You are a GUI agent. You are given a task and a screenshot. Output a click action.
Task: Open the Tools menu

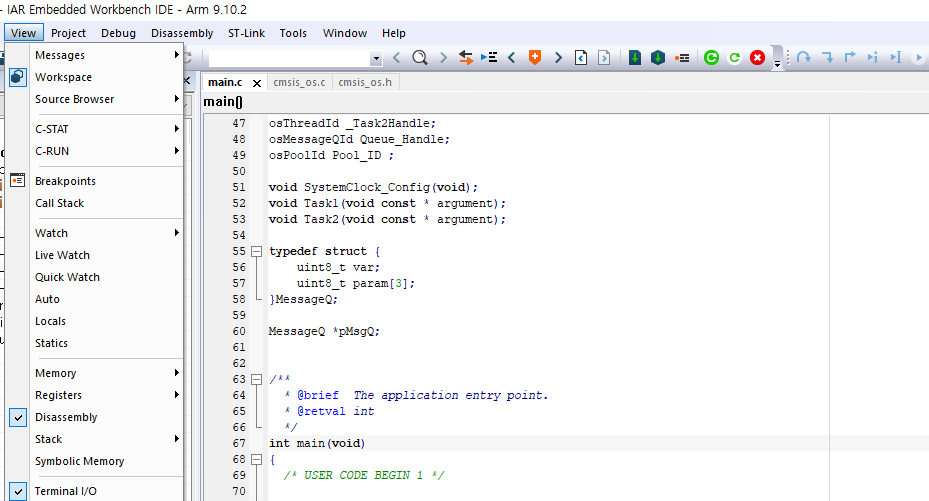coord(293,33)
